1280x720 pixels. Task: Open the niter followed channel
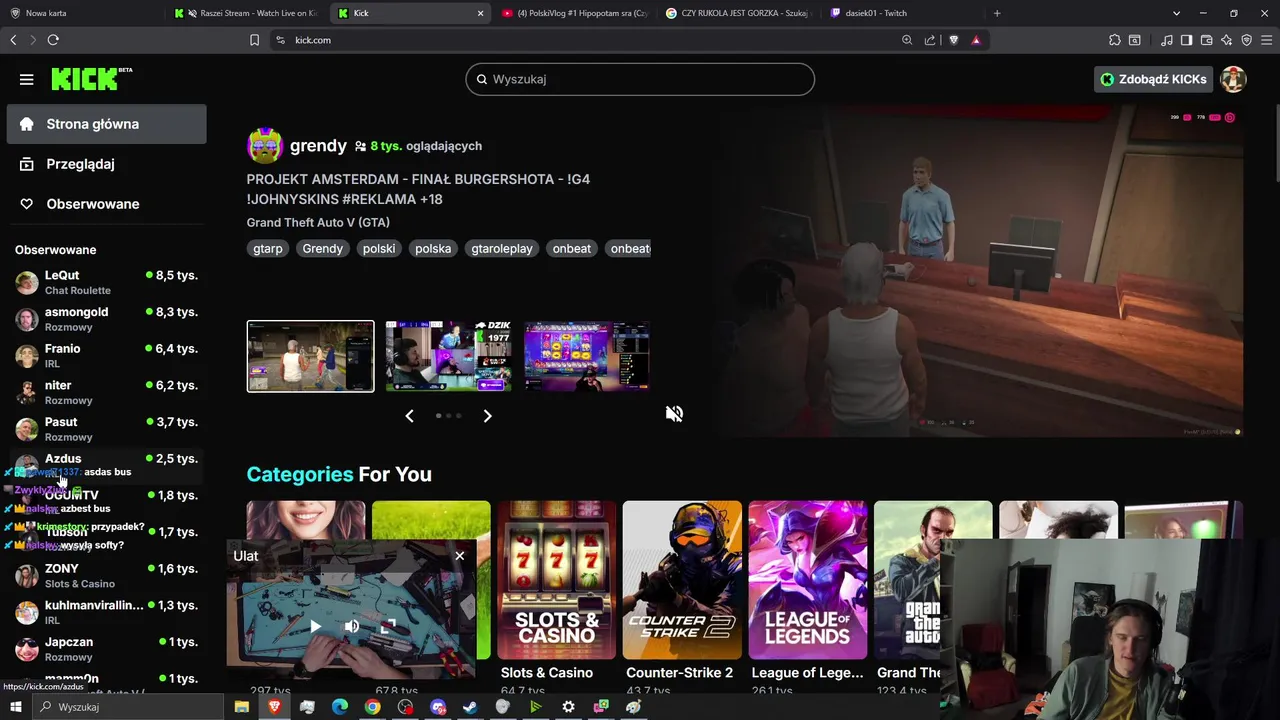(106, 392)
